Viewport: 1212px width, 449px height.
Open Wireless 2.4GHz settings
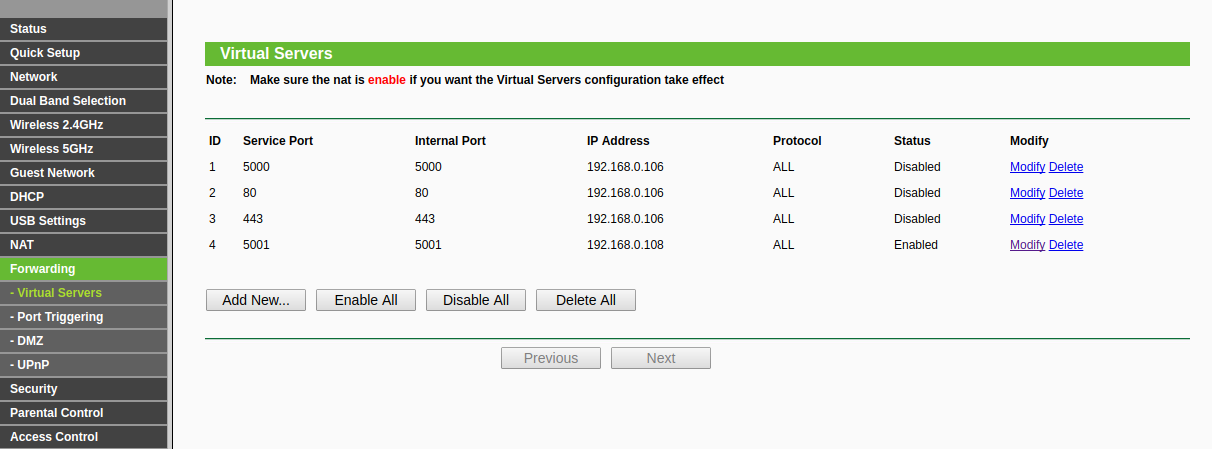84,125
